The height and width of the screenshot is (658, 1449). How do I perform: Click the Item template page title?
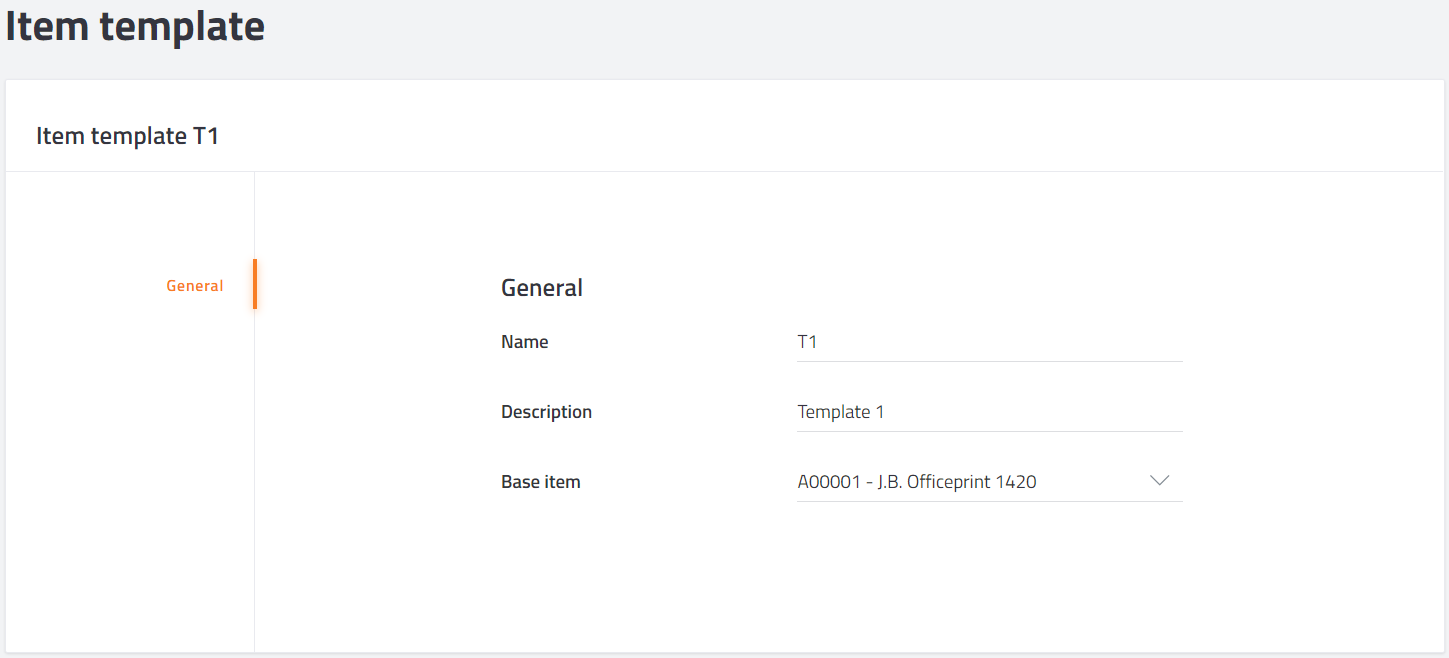(135, 26)
